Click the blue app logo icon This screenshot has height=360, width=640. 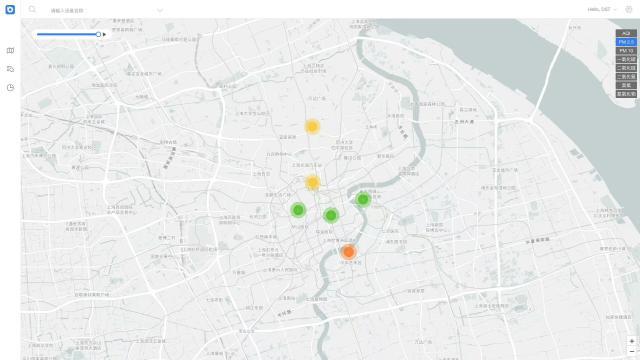(x=10, y=9)
